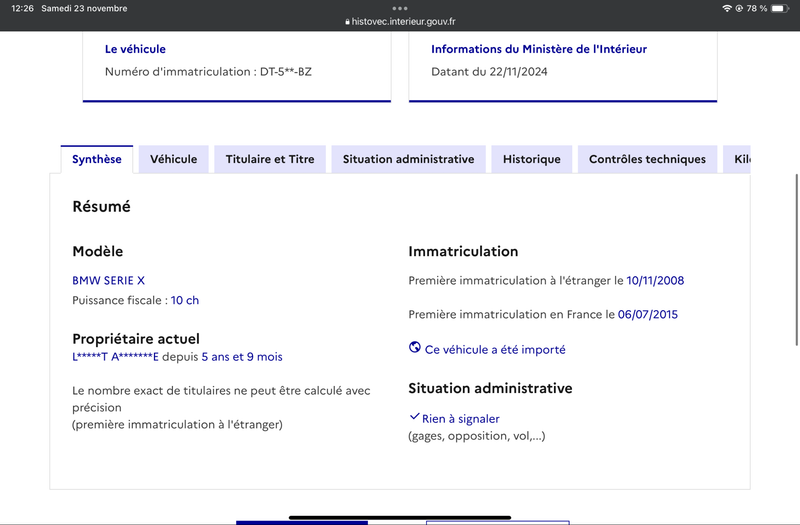Click the '10 ch' fiscal power value
Viewport: 800px width, 525px height.
[x=185, y=300]
